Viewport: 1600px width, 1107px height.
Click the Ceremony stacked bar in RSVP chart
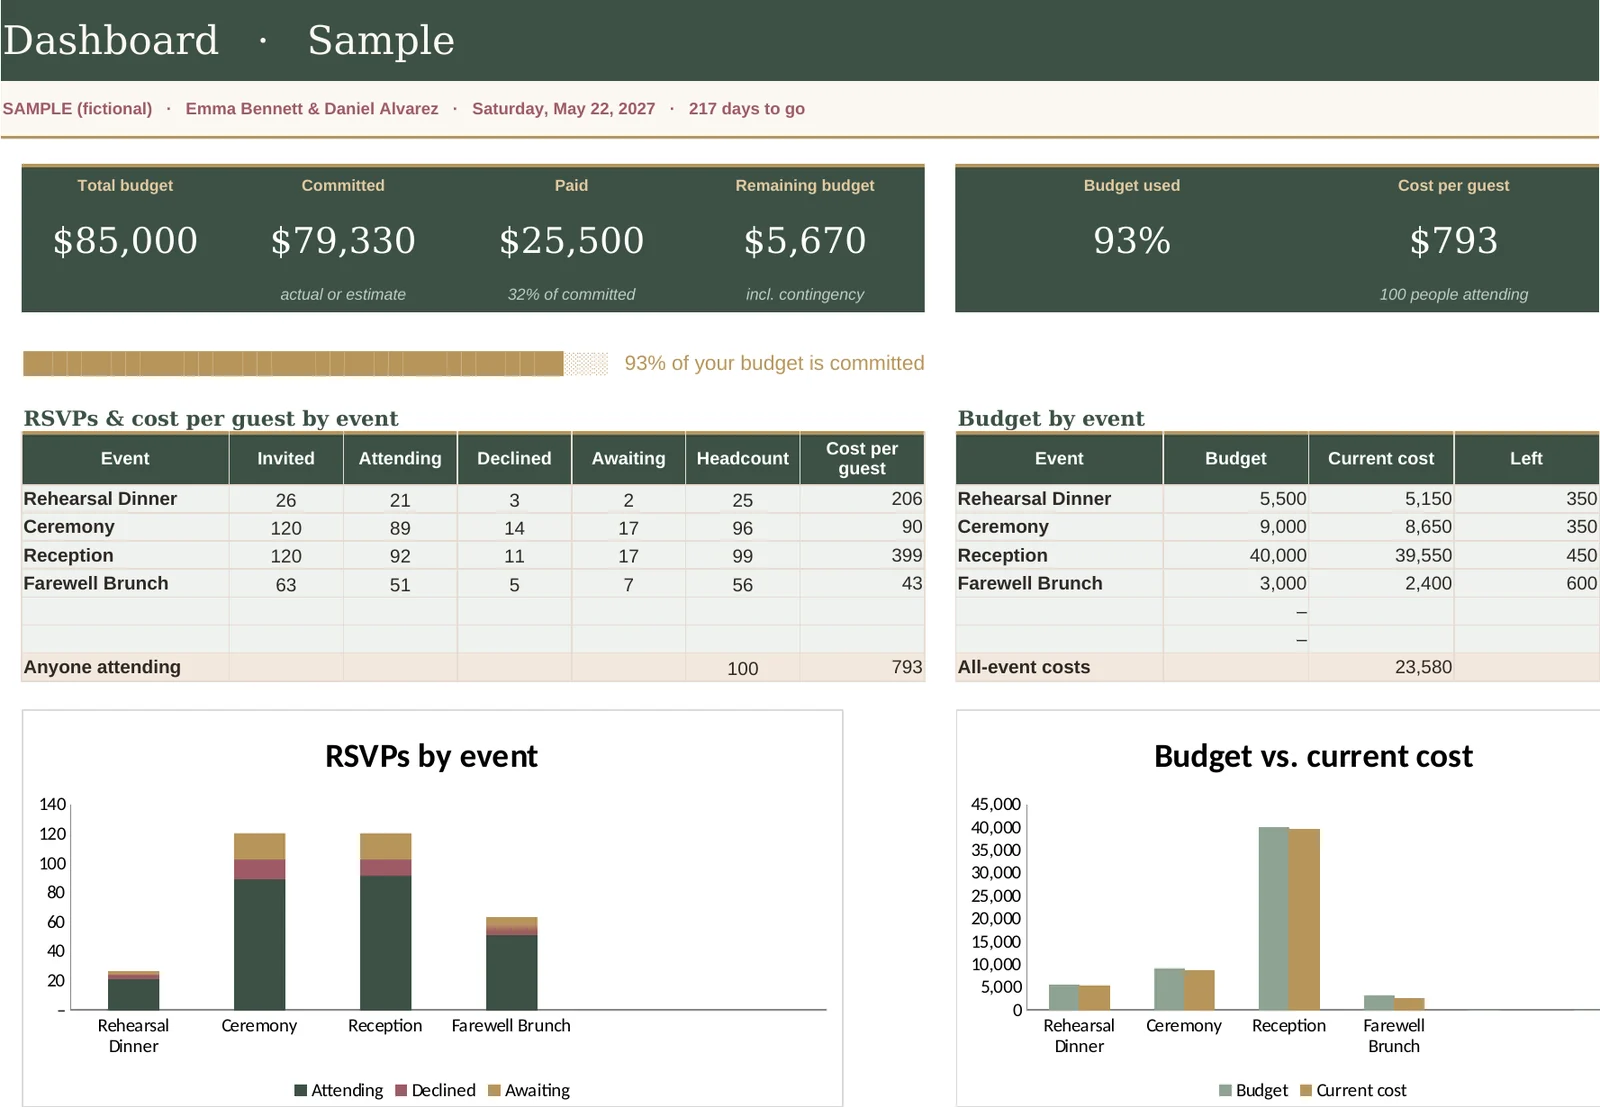coord(259,921)
